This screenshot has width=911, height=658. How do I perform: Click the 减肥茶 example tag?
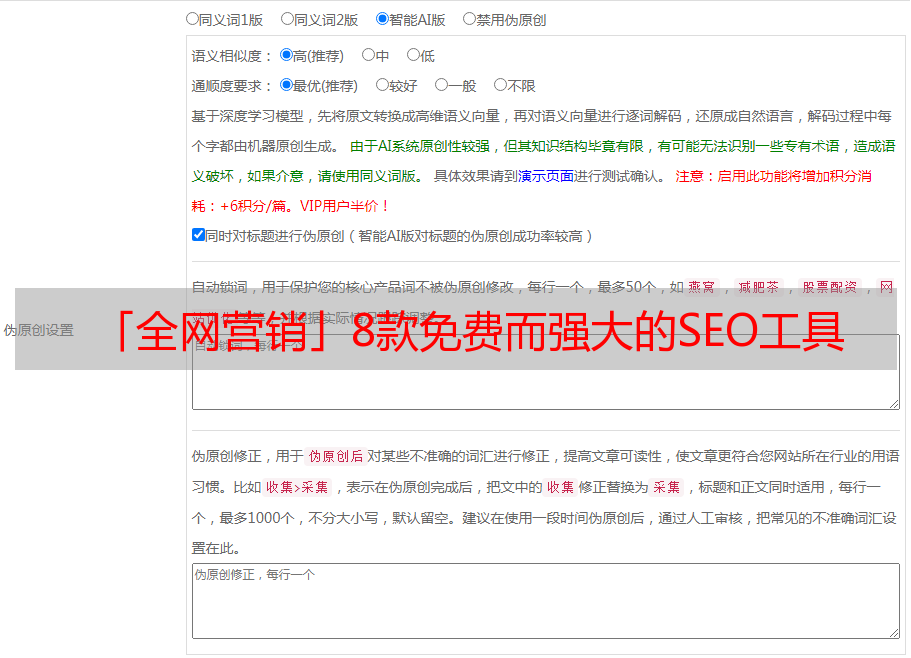pos(759,287)
